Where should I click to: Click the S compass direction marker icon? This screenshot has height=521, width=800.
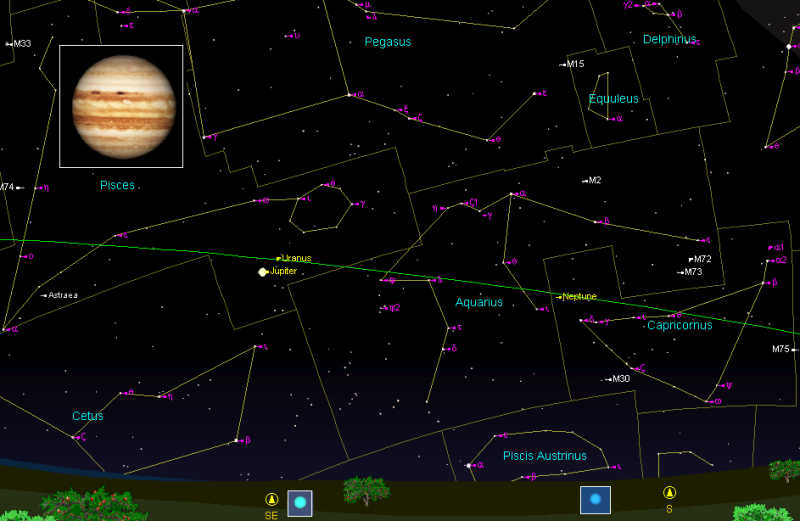tap(669, 492)
